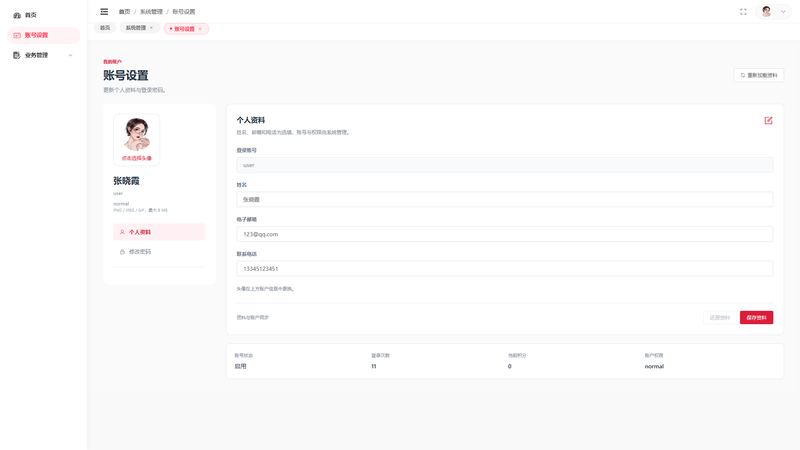The image size is (800, 450).
Task: Open the user avatar dropdown in header
Action: click(773, 12)
